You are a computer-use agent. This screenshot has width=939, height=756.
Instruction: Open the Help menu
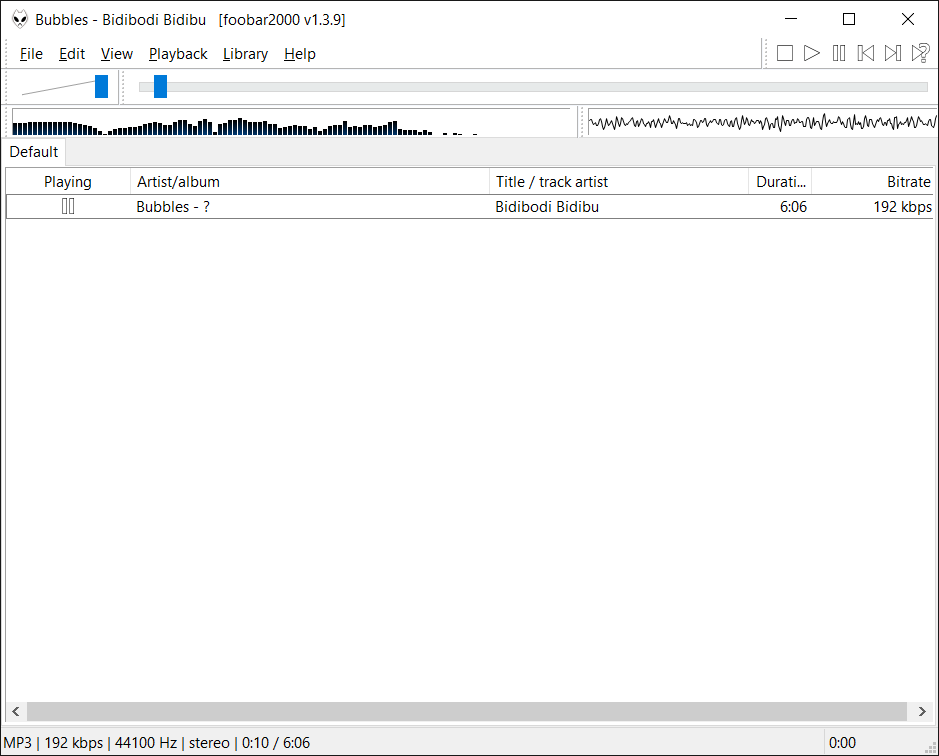point(299,54)
